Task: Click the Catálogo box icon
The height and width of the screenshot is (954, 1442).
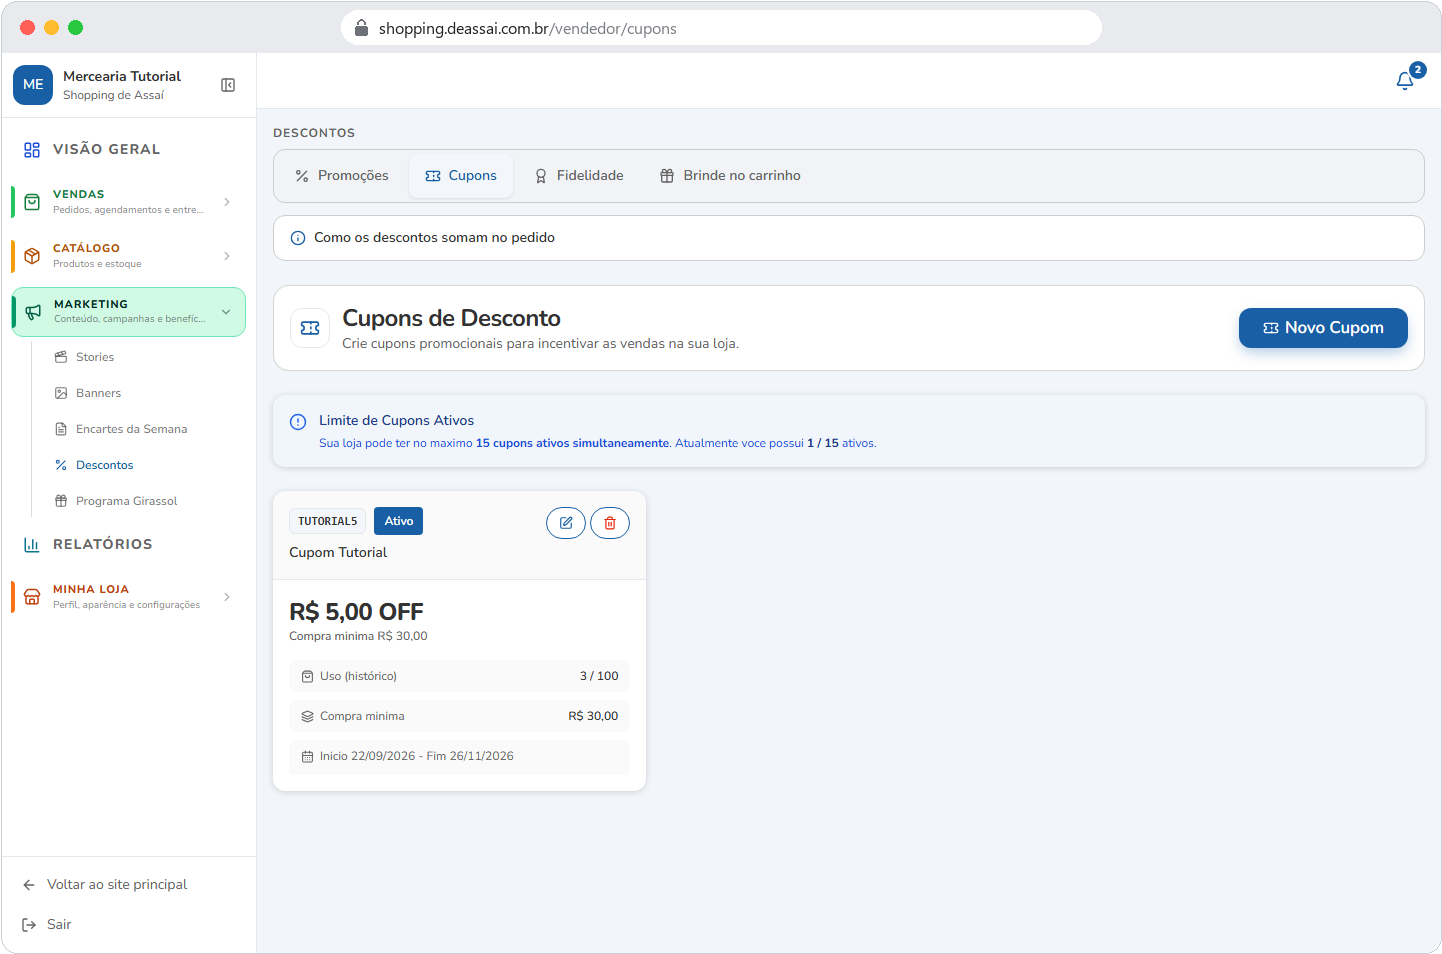Action: tap(32, 256)
